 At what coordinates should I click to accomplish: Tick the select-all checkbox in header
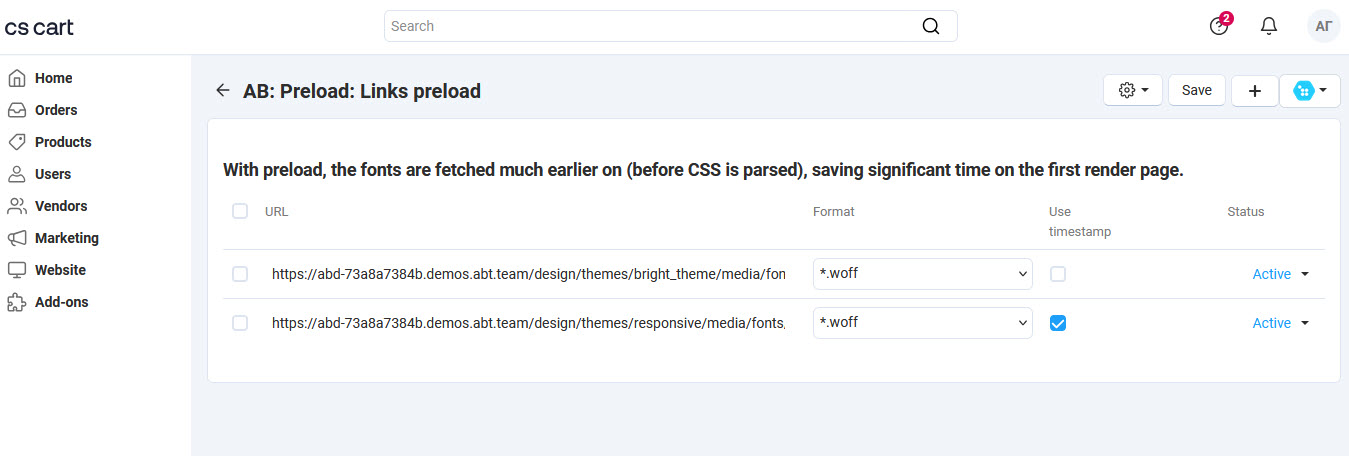click(x=240, y=211)
